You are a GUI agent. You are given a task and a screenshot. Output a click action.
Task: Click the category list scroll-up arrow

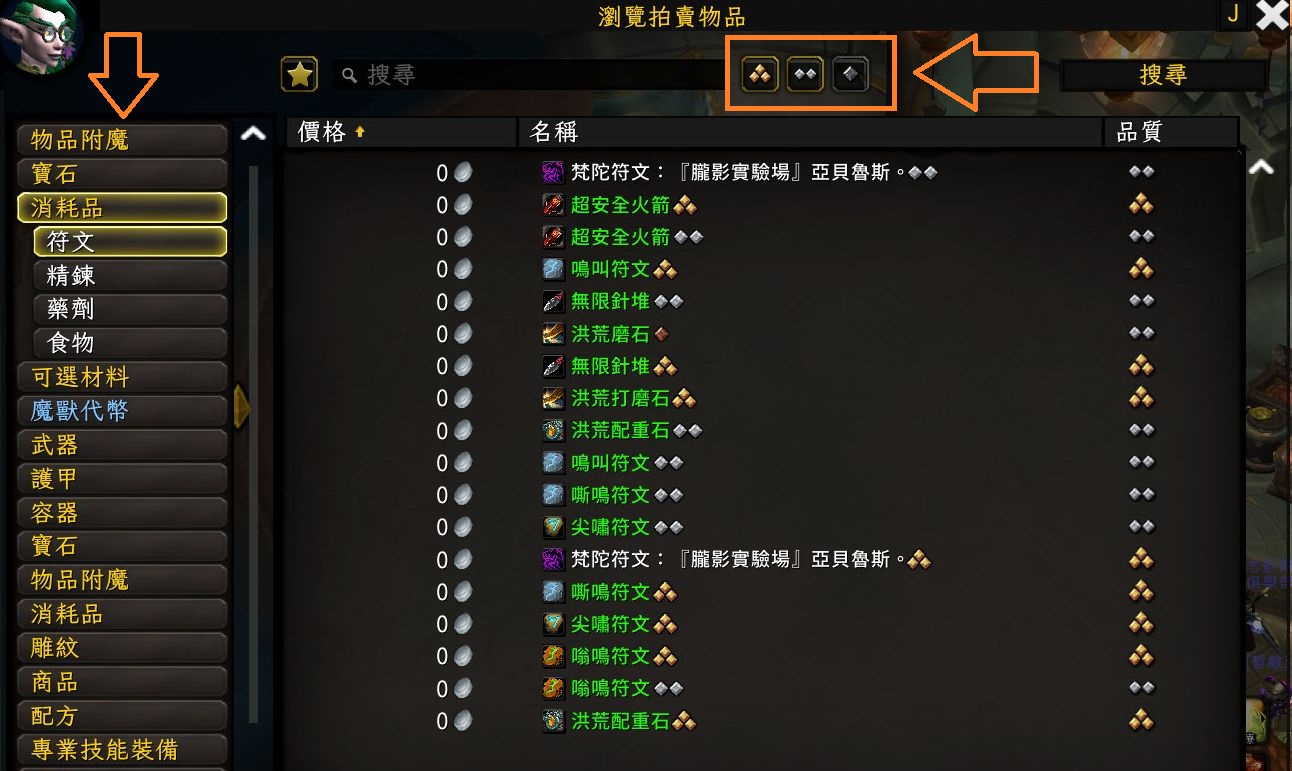[254, 133]
